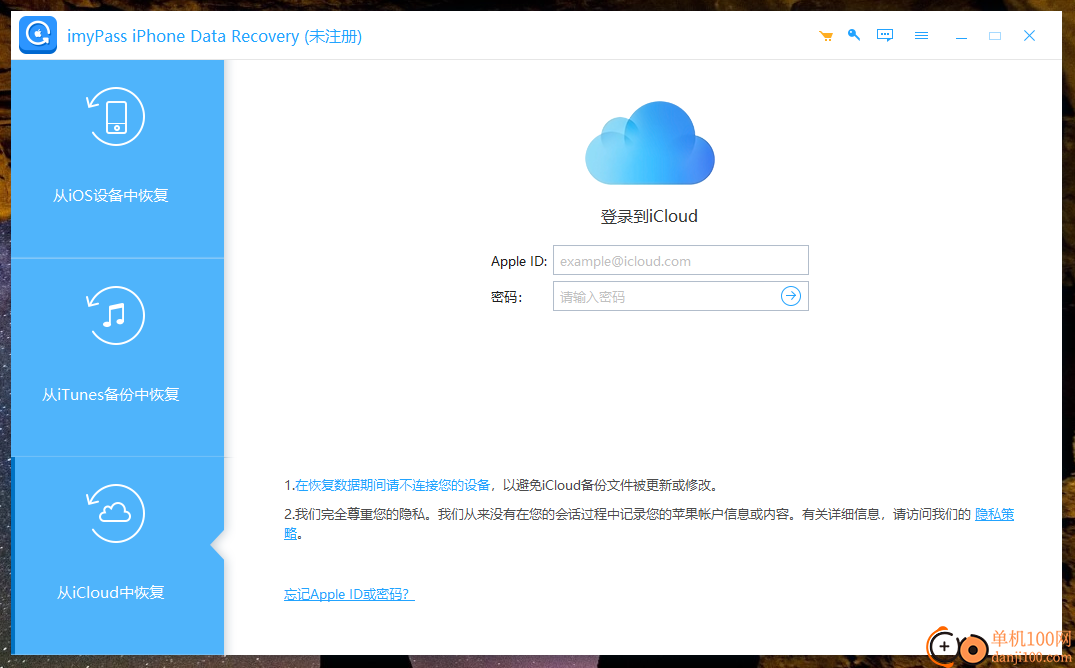Click the iTunes backup music note icon
Image resolution: width=1075 pixels, height=668 pixels.
pyautogui.click(x=115, y=315)
